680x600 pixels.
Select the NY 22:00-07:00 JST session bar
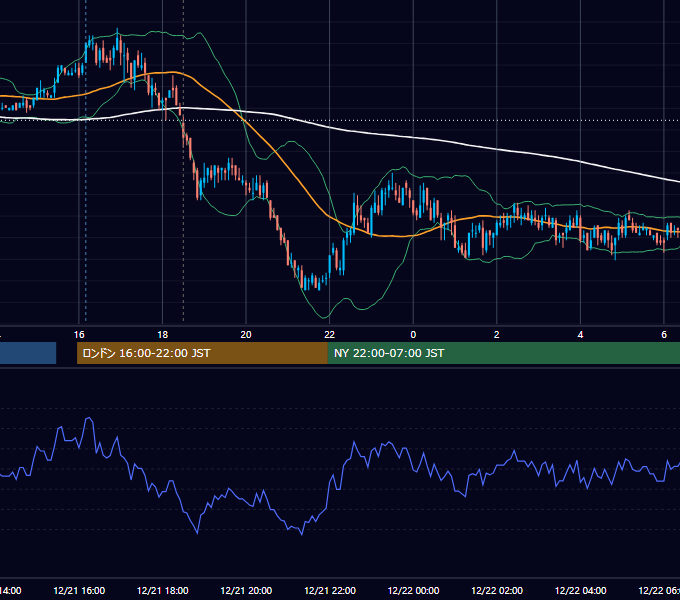(x=503, y=353)
